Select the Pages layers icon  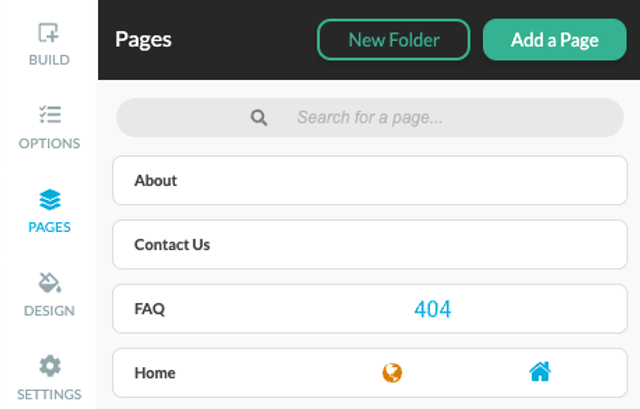(x=50, y=200)
